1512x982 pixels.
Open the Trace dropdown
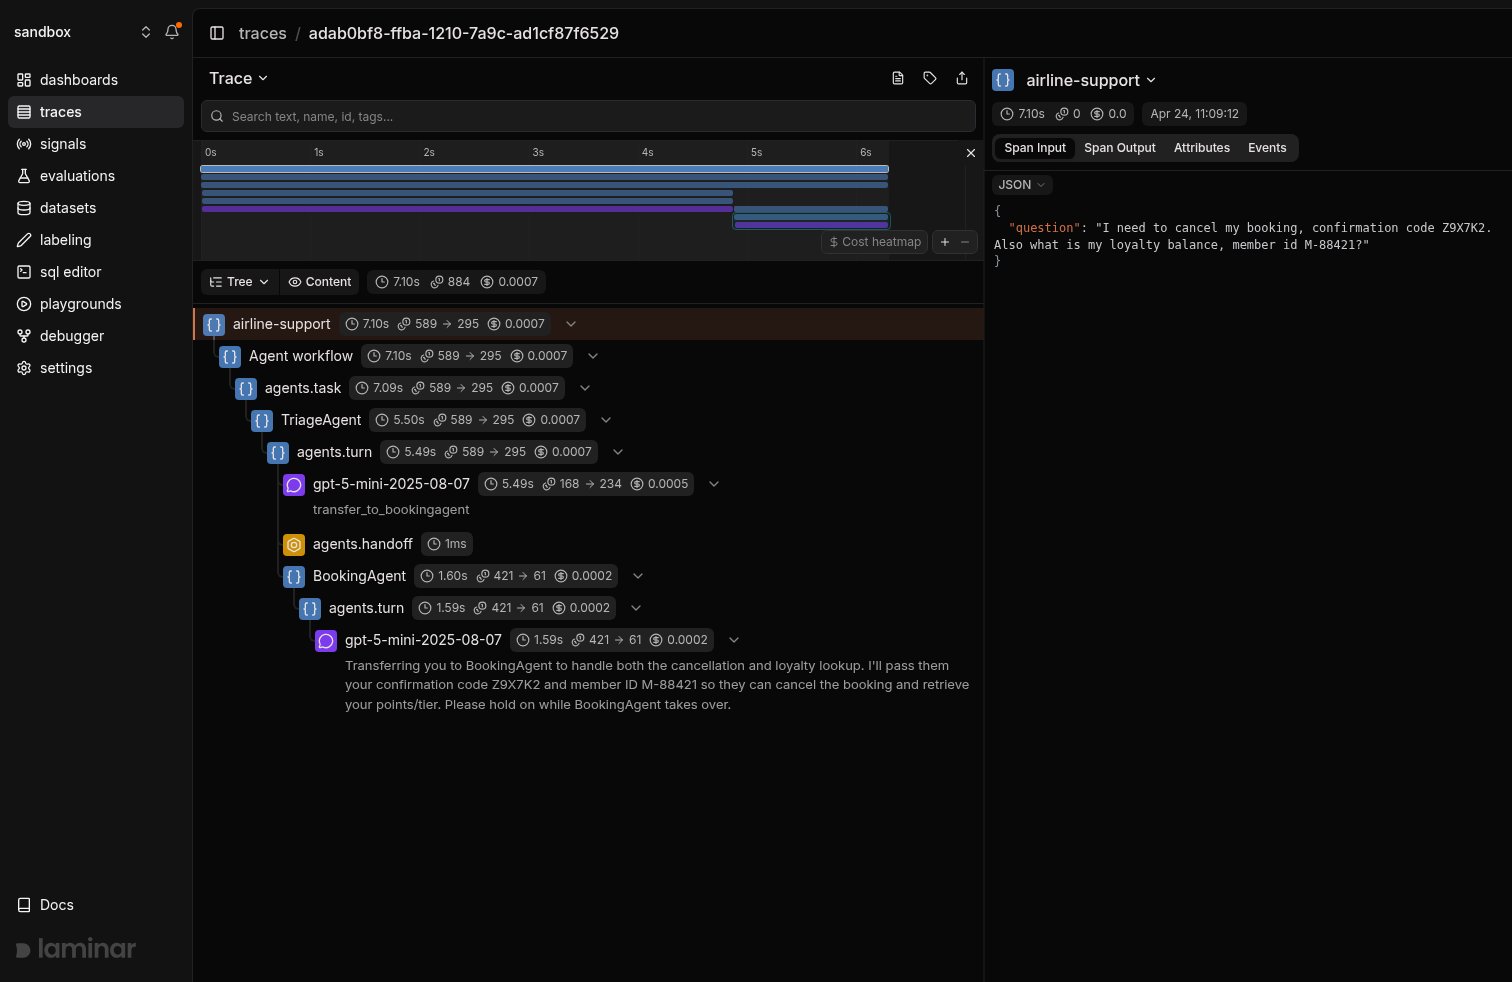click(239, 78)
